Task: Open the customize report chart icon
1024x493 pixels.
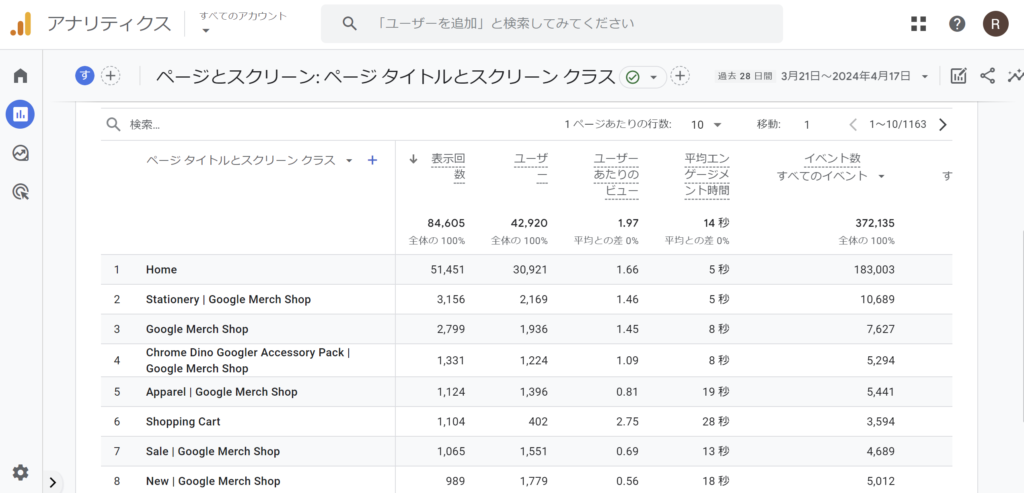Action: (x=958, y=76)
